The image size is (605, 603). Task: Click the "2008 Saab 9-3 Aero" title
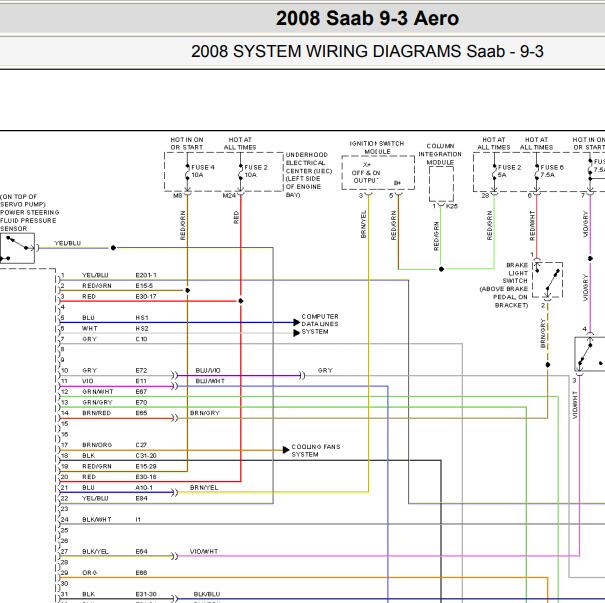click(x=367, y=18)
